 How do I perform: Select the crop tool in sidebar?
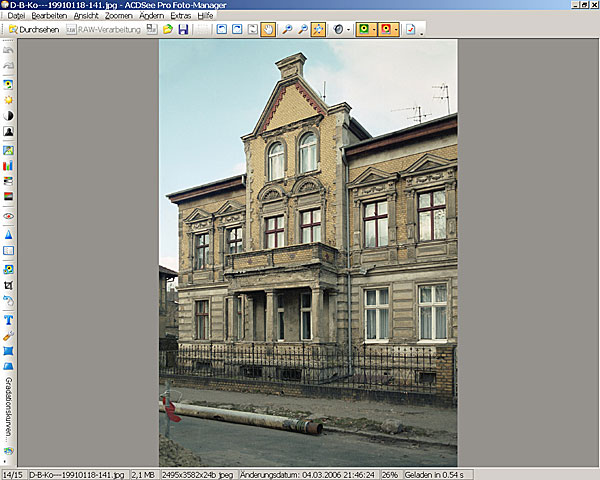click(x=8, y=285)
